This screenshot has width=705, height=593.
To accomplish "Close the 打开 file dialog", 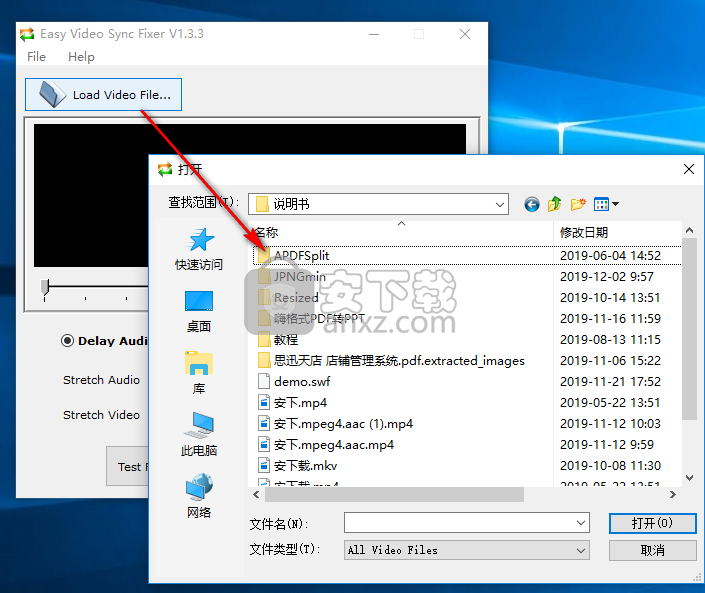I will (688, 169).
